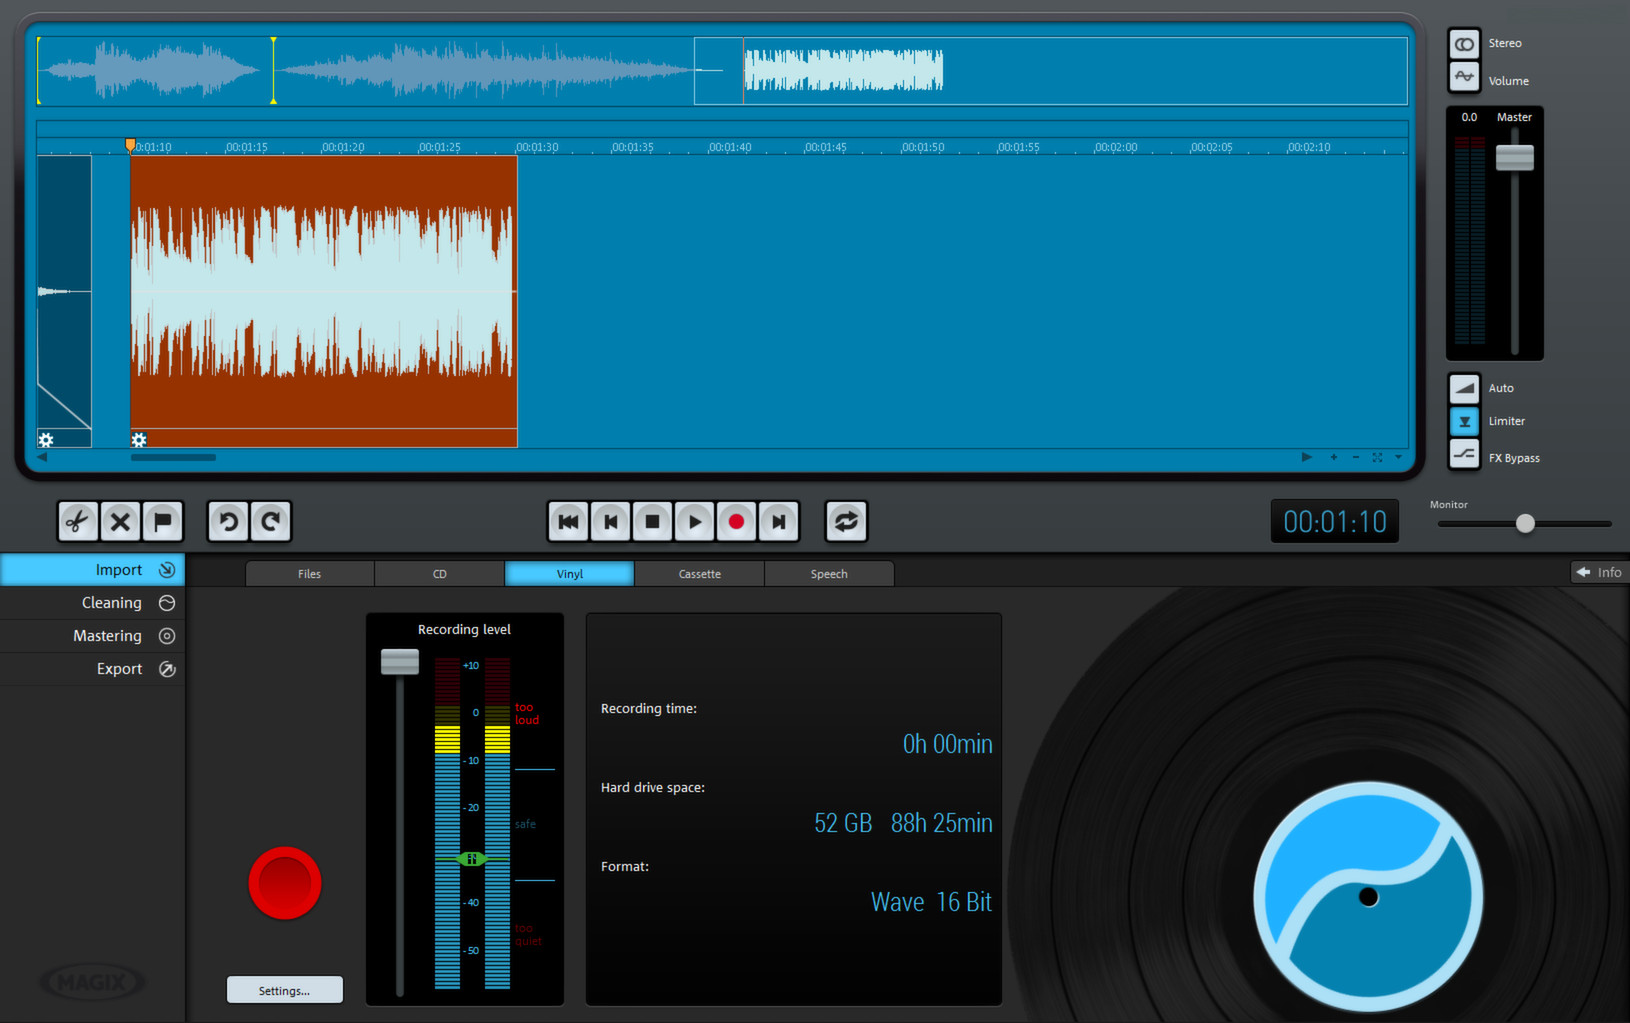Open settings gear of orange audio object

click(139, 440)
